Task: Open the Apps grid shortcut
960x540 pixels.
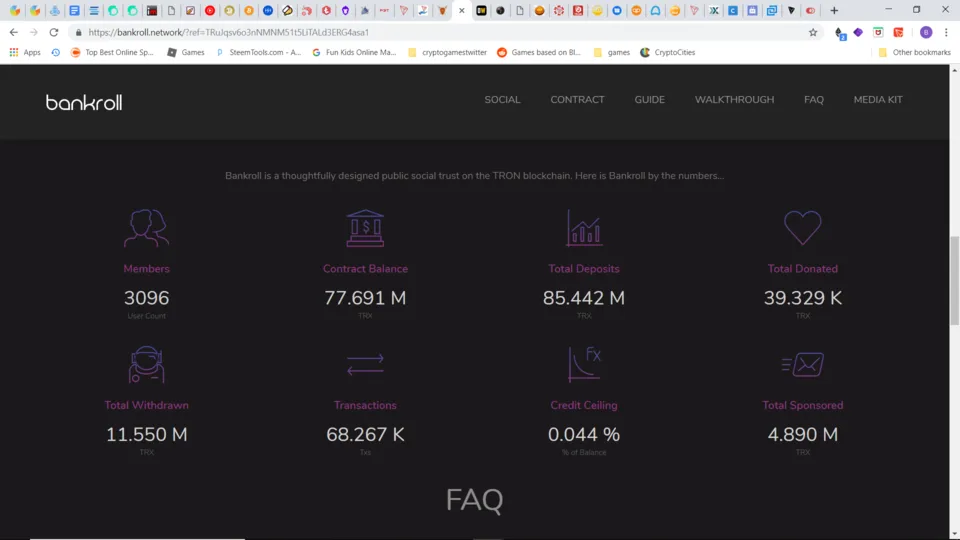Action: coord(24,53)
